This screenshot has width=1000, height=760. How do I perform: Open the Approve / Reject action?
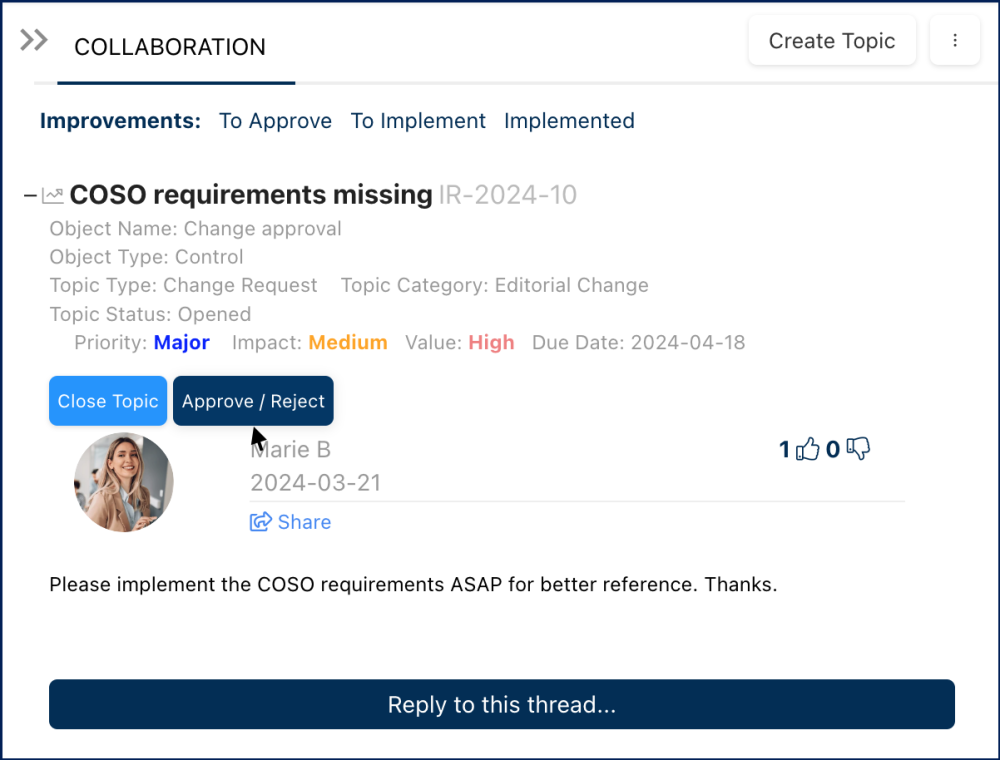click(253, 401)
